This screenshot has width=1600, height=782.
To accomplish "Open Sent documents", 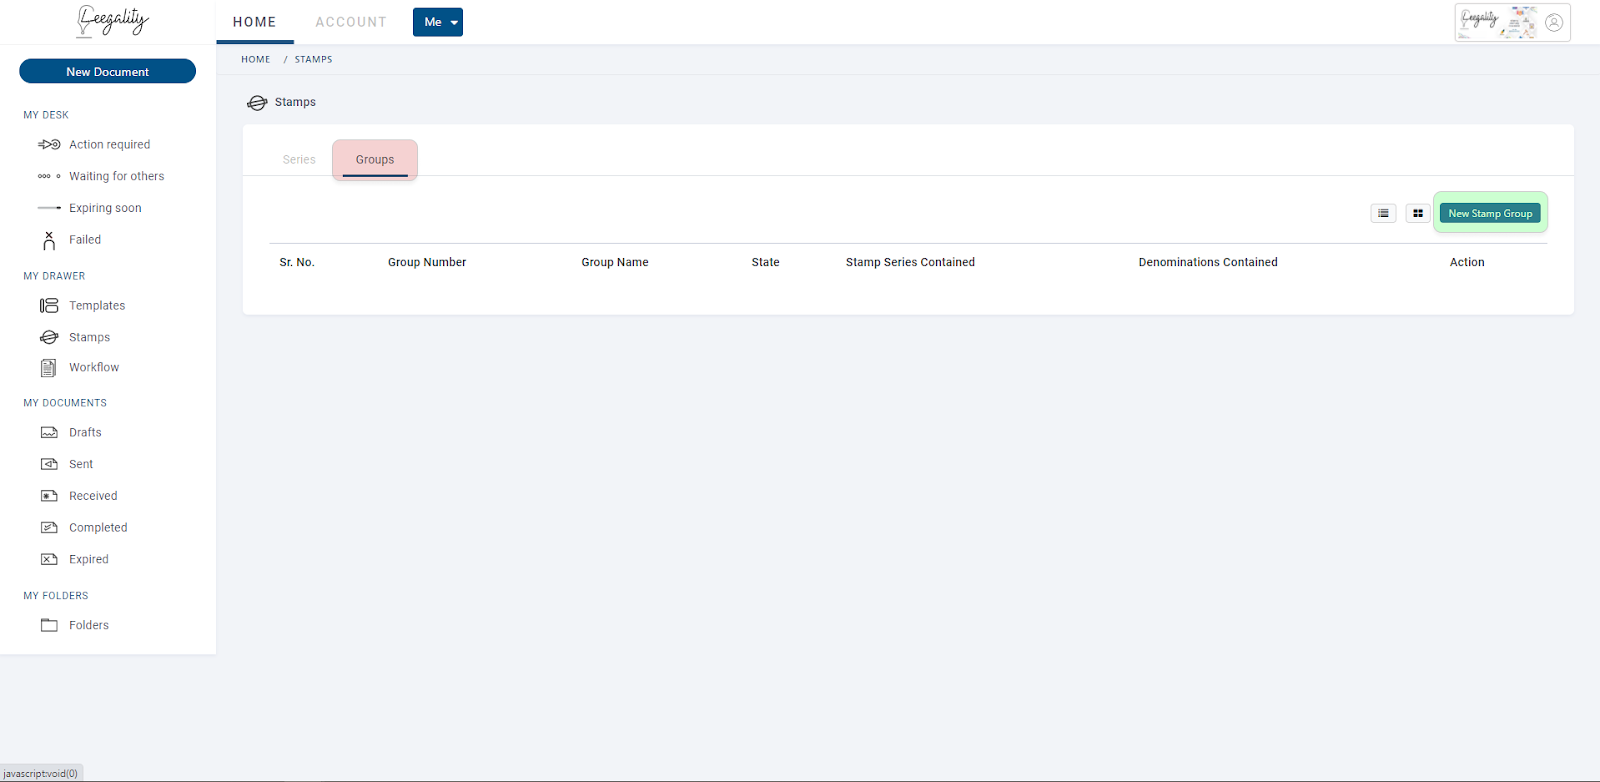I will (x=81, y=464).
